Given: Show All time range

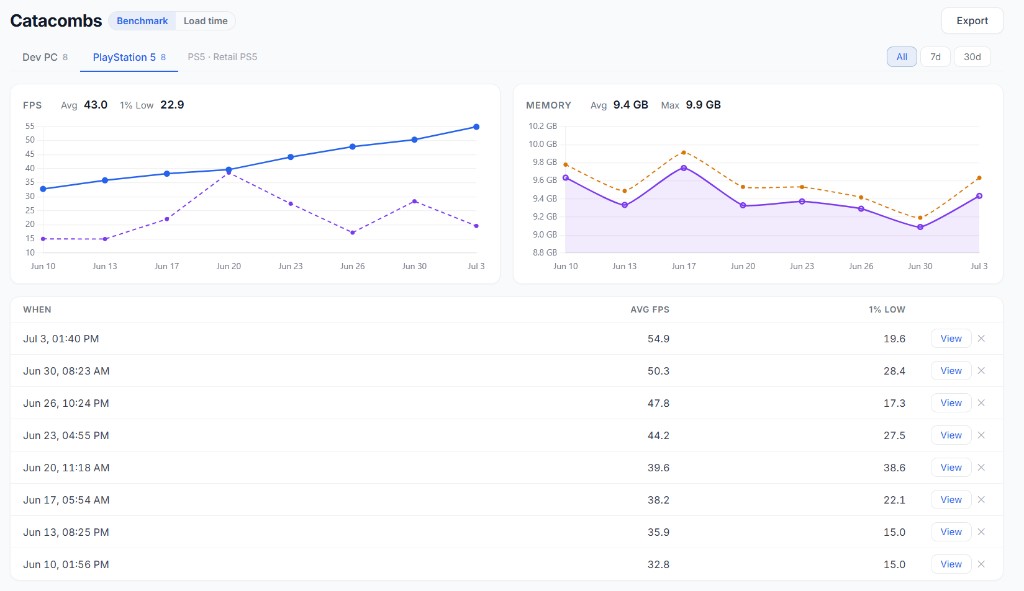Looking at the screenshot, I should pyautogui.click(x=902, y=57).
